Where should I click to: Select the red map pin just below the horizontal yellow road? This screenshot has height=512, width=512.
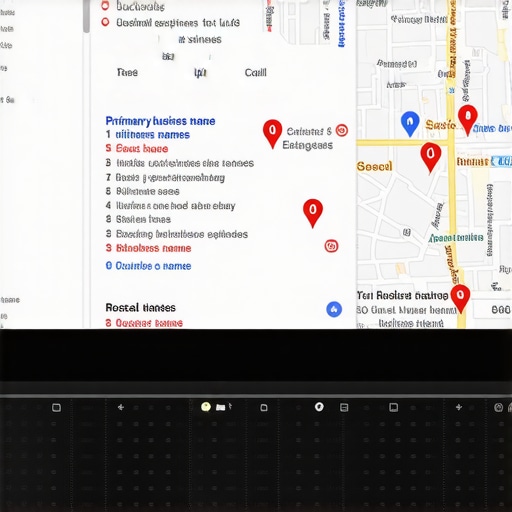coord(430,157)
